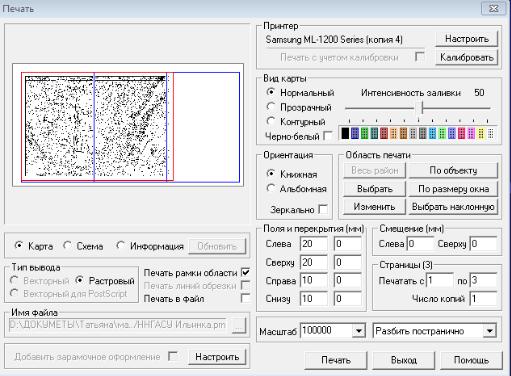
Task: Pick the black fill swatch
Action: click(x=345, y=134)
